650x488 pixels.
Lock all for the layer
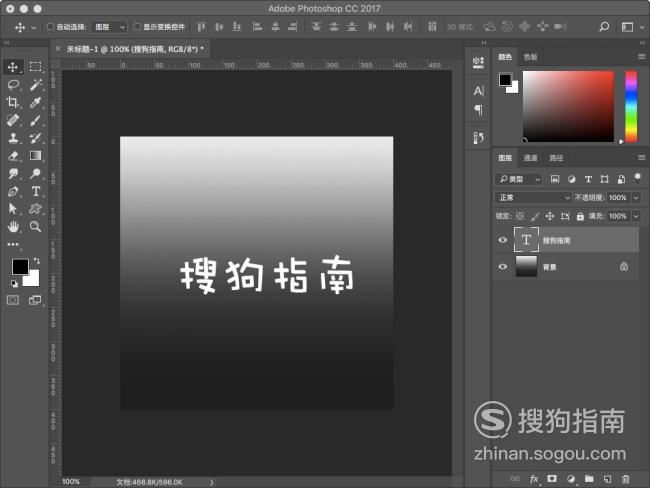pyautogui.click(x=580, y=216)
